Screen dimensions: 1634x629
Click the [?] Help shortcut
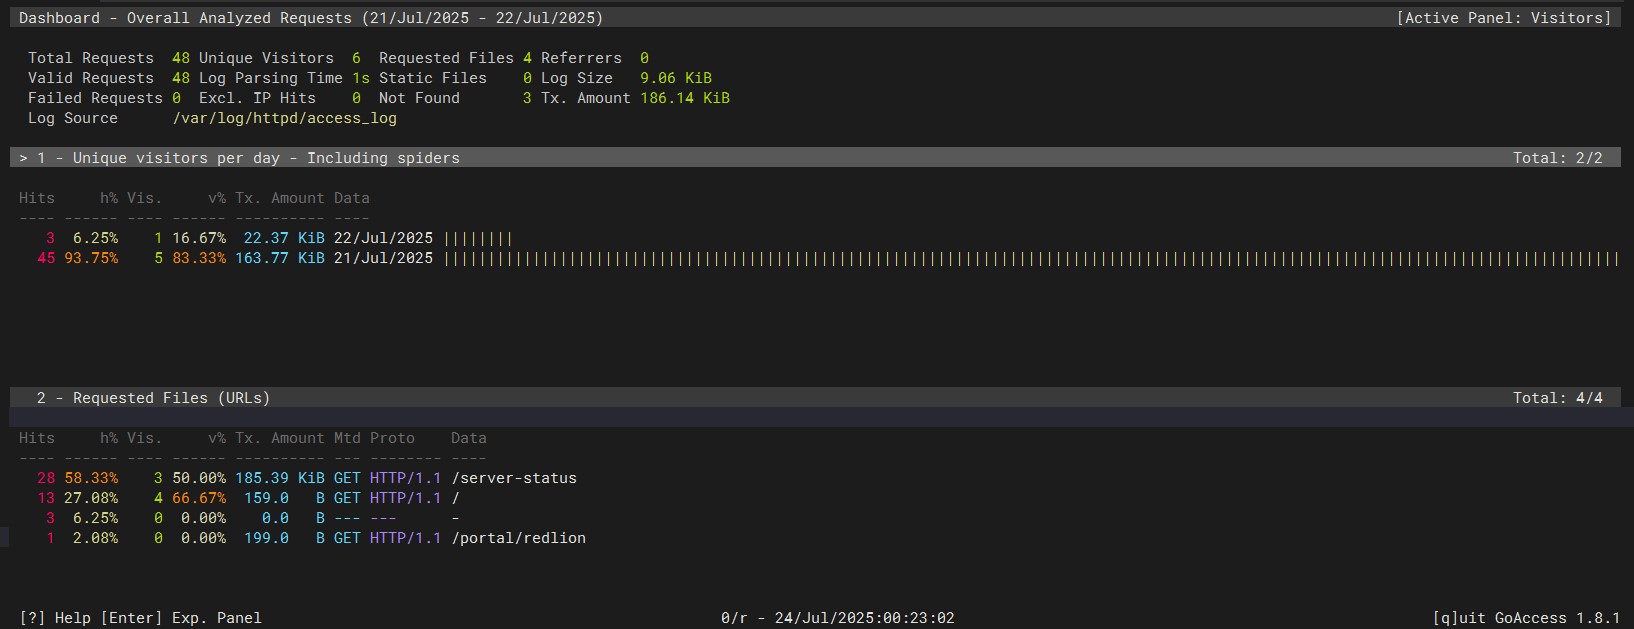(55, 618)
